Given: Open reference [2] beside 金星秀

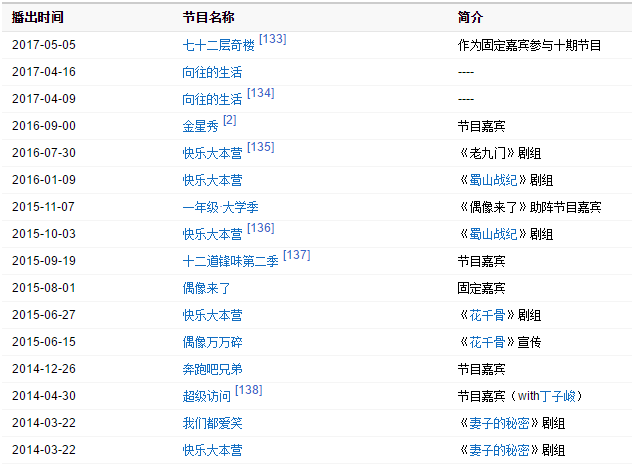Looking at the screenshot, I should pyautogui.click(x=229, y=120).
